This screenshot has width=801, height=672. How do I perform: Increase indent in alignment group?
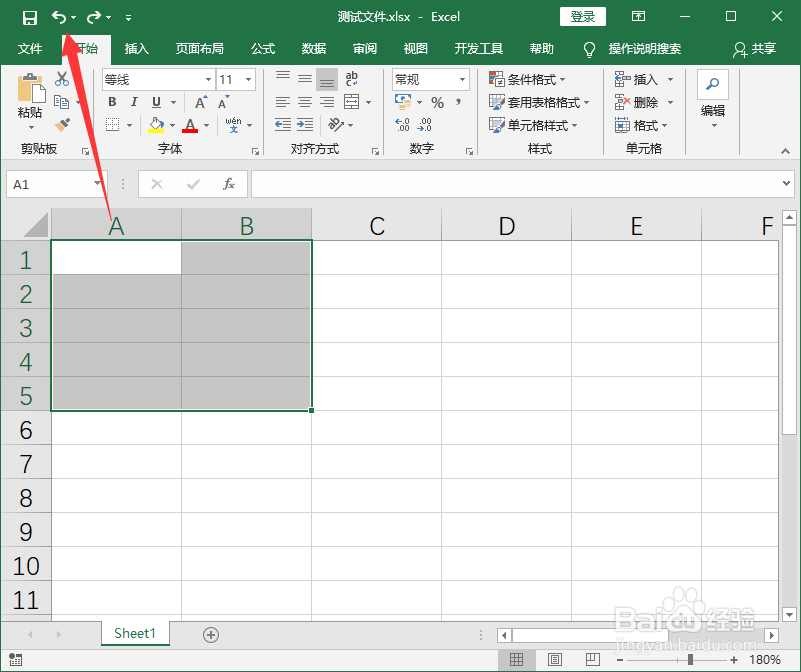coord(305,125)
